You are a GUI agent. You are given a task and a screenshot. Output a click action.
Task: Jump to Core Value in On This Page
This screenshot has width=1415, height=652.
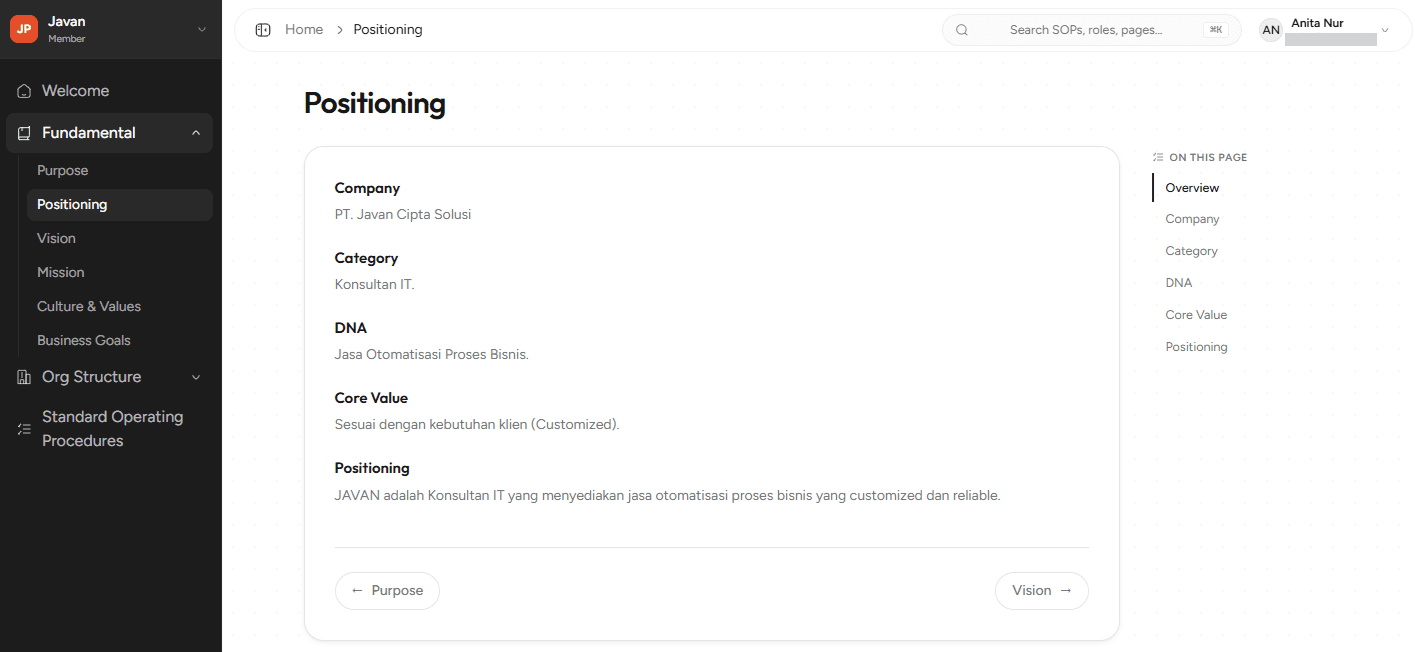pyautogui.click(x=1196, y=315)
